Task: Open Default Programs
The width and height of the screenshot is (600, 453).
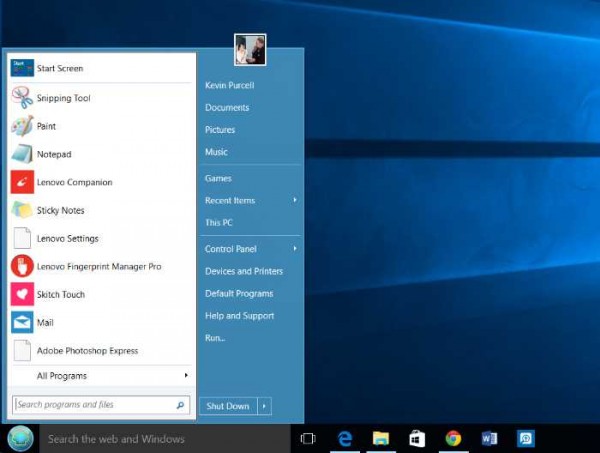Action: click(x=239, y=293)
